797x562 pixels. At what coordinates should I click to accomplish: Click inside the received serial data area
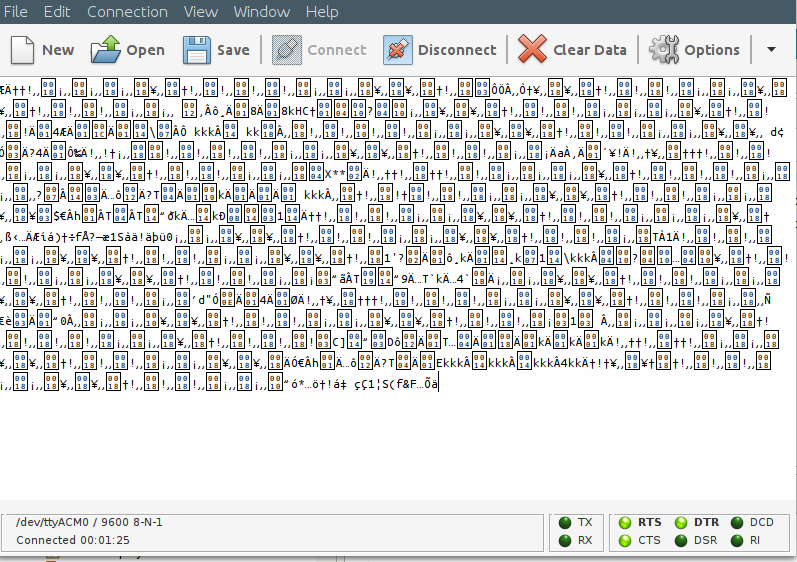(x=400, y=440)
